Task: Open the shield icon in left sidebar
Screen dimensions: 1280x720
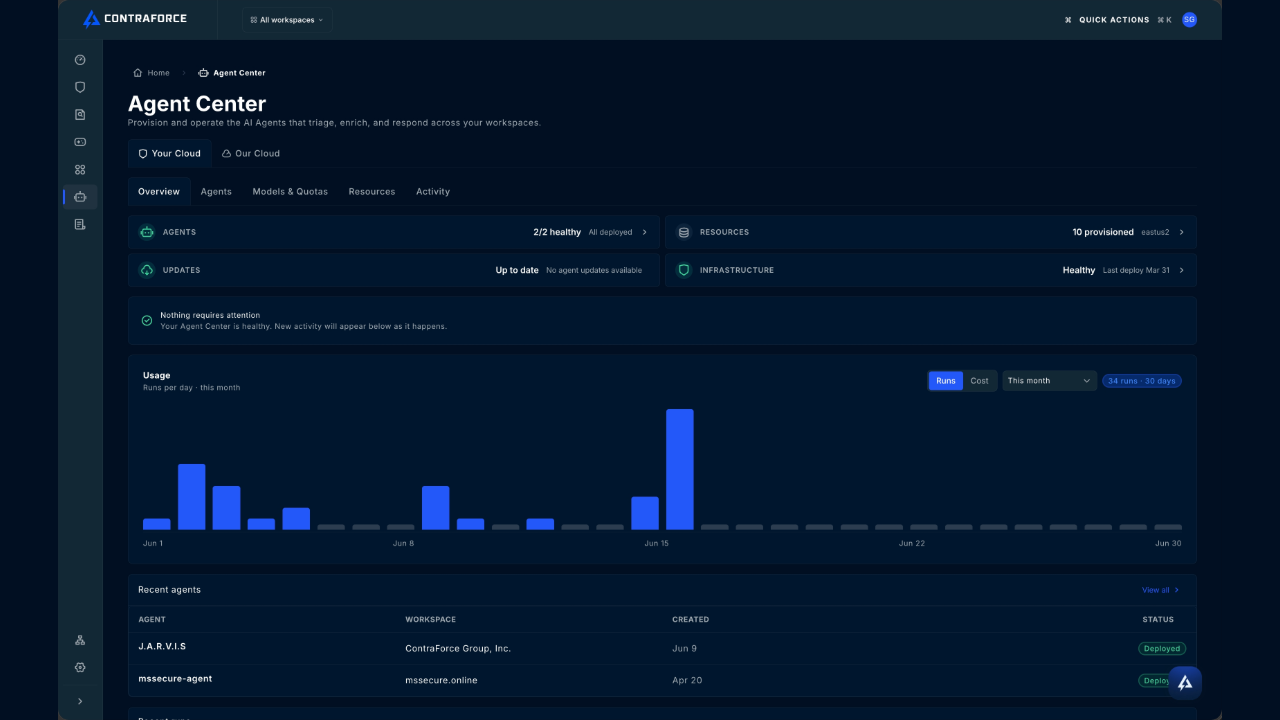Action: 80,87
